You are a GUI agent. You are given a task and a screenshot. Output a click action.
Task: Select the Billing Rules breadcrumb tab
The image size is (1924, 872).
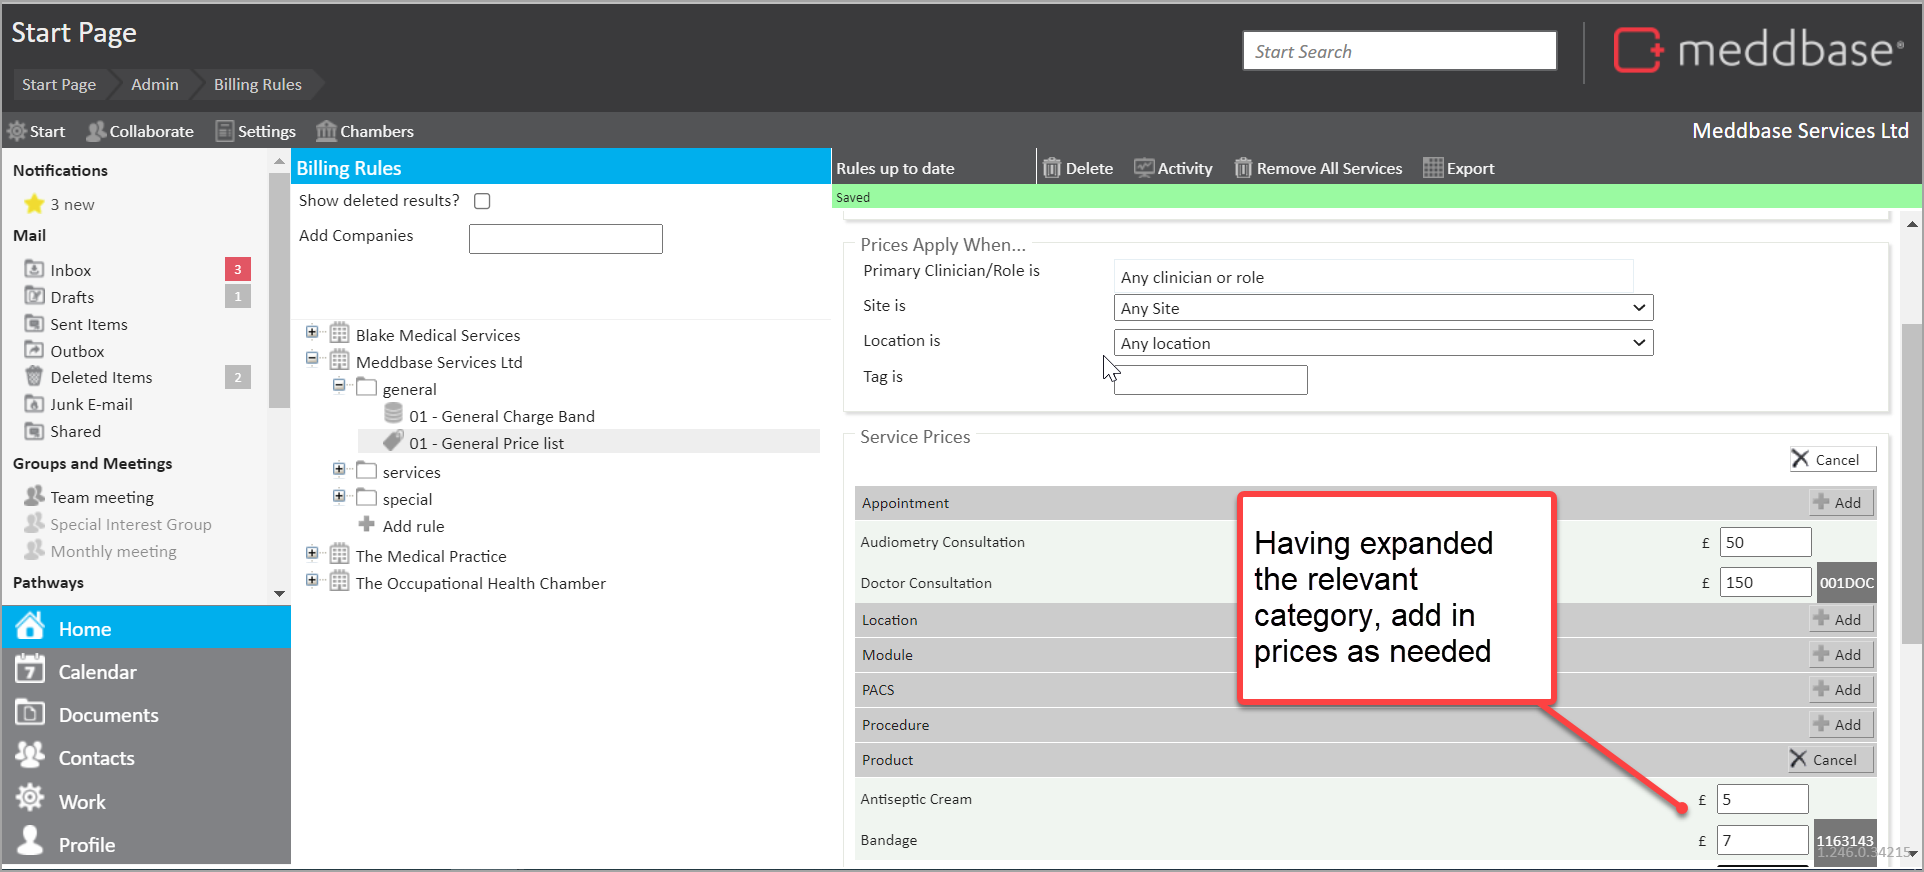point(257,85)
